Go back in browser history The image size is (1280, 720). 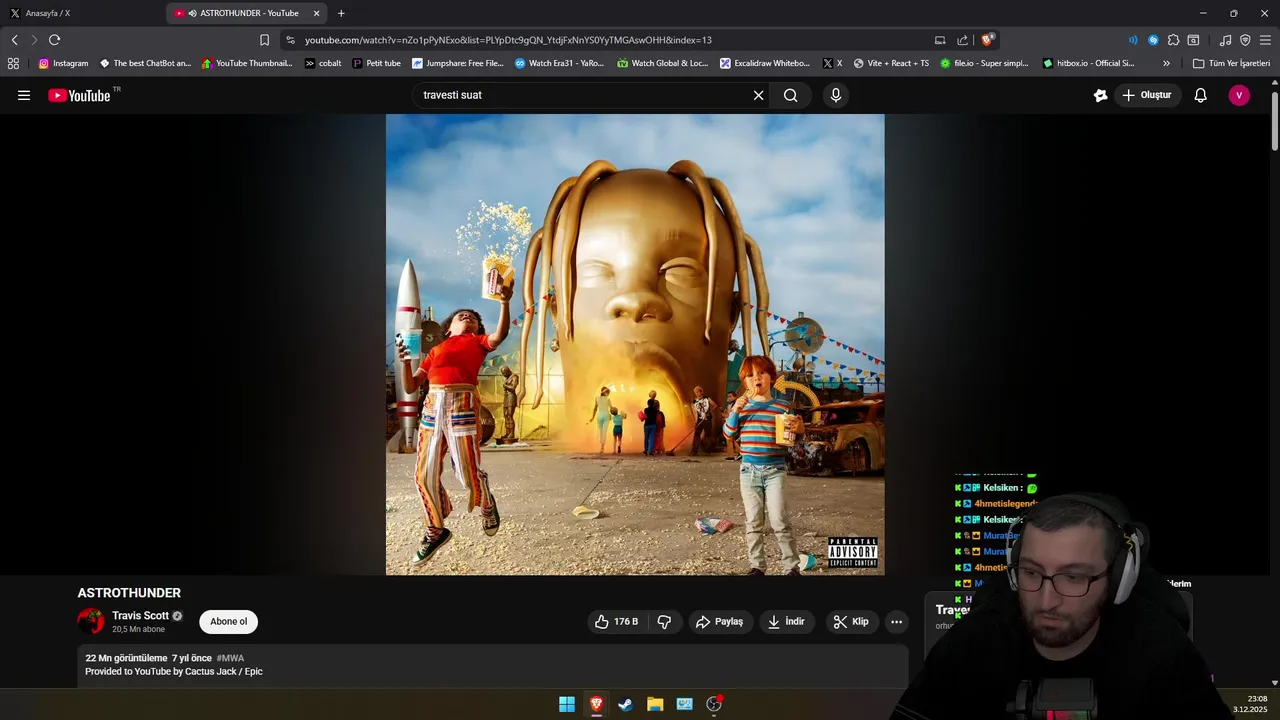pyautogui.click(x=14, y=40)
